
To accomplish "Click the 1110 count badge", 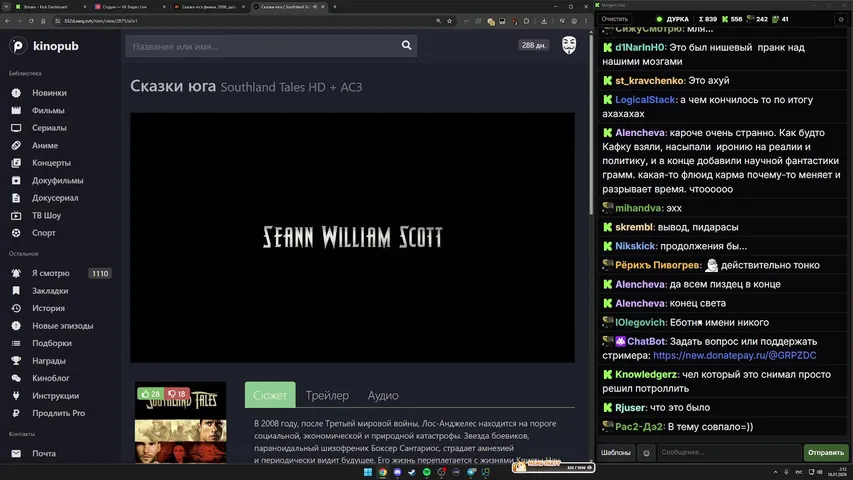I will pyautogui.click(x=100, y=274).
